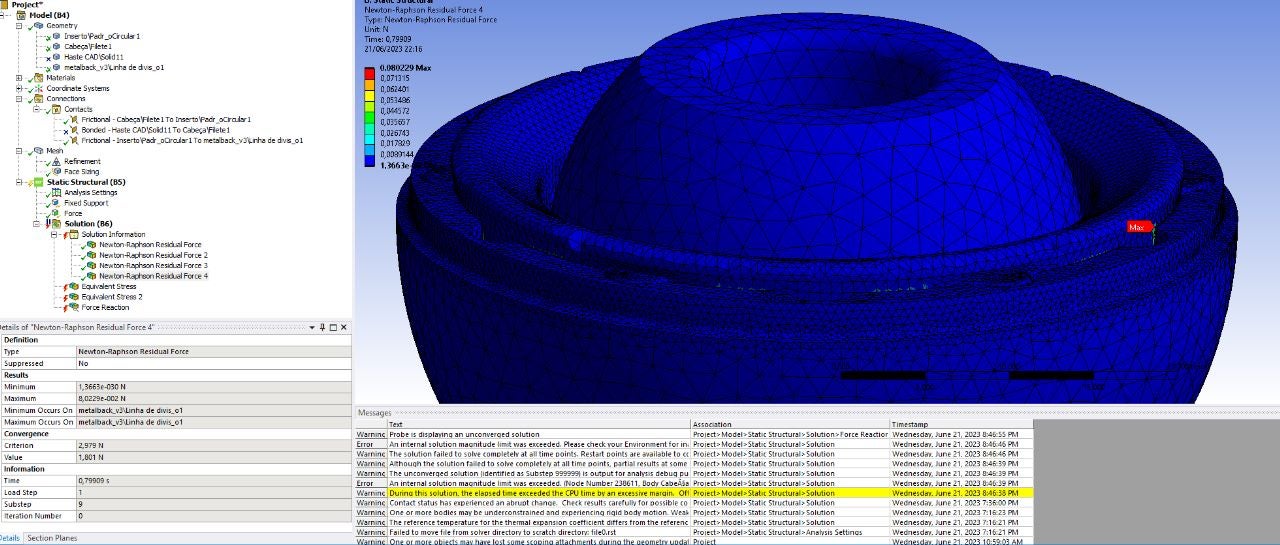Collapse the Solution (B6) node
The width and height of the screenshot is (1280, 545).
click(x=37, y=224)
